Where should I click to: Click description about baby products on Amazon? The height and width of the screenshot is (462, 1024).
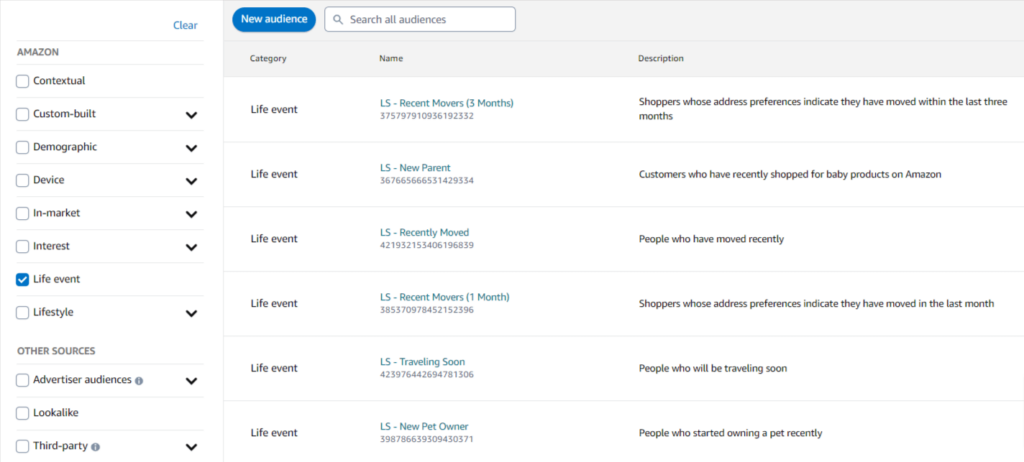790,174
